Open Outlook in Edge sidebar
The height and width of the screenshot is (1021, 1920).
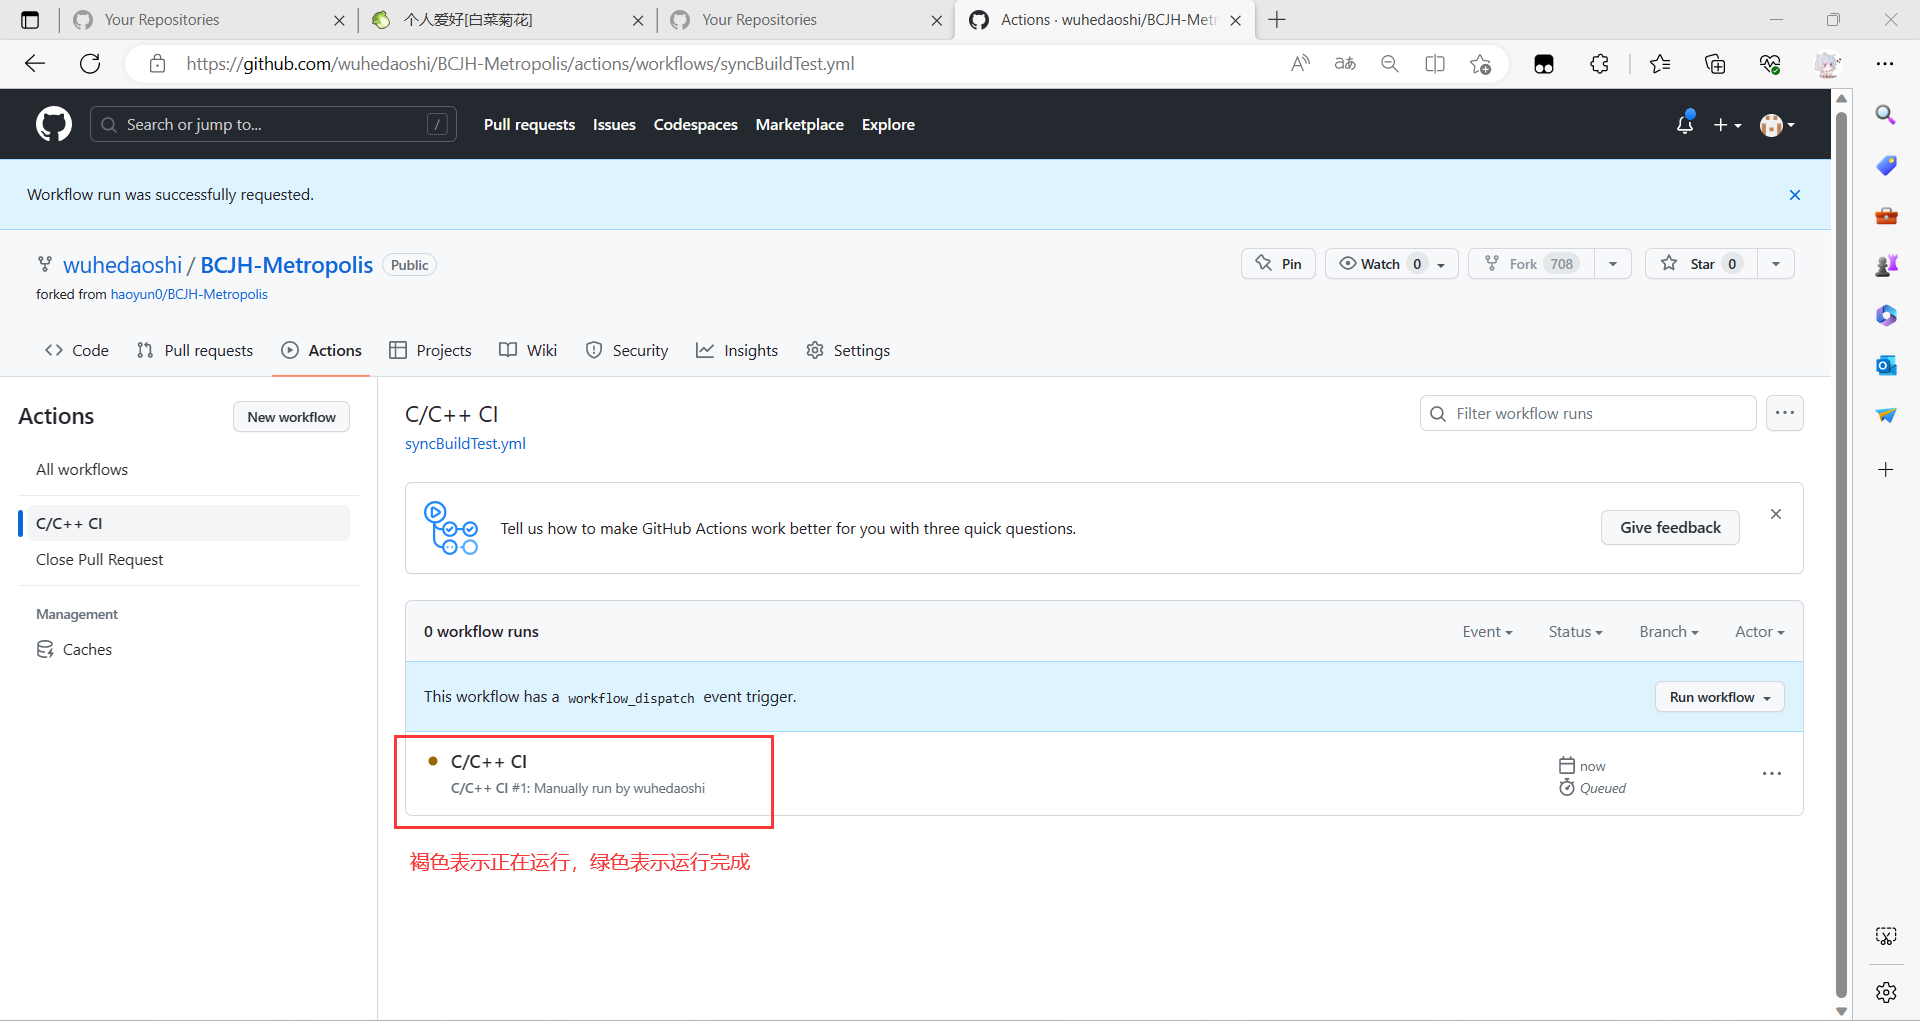pos(1886,365)
